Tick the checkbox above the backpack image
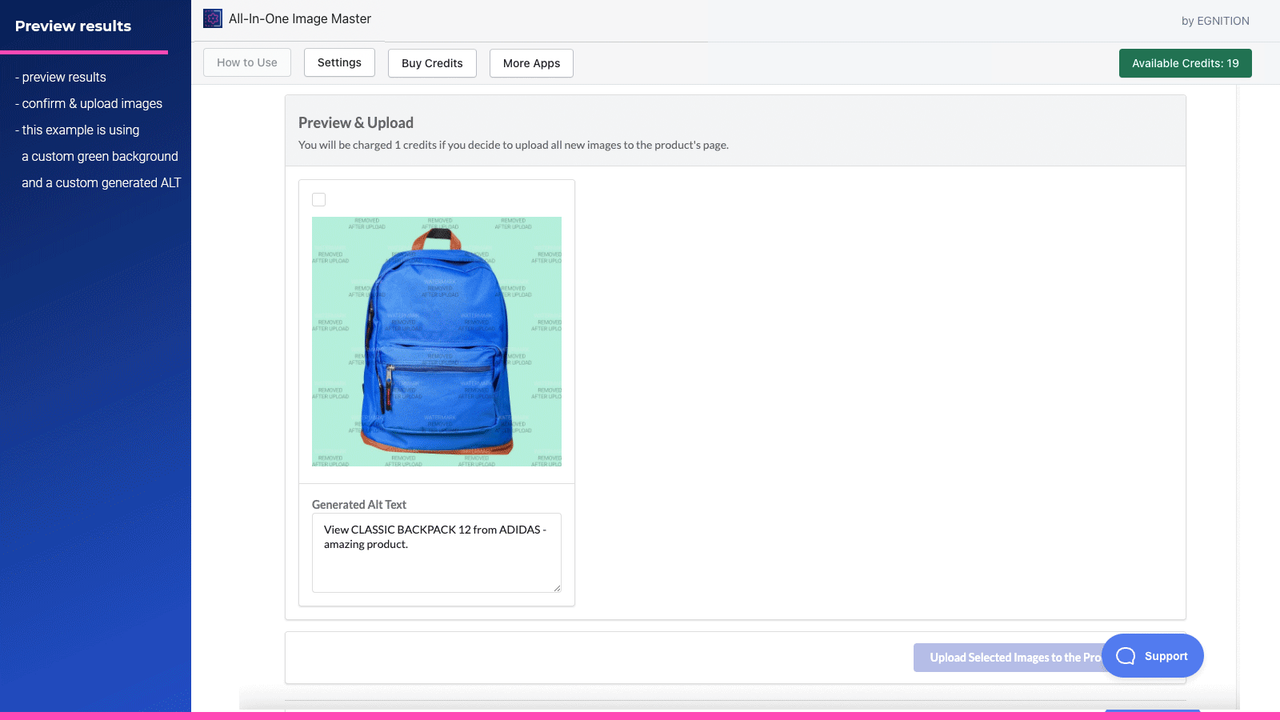The width and height of the screenshot is (1280, 720). (x=319, y=200)
